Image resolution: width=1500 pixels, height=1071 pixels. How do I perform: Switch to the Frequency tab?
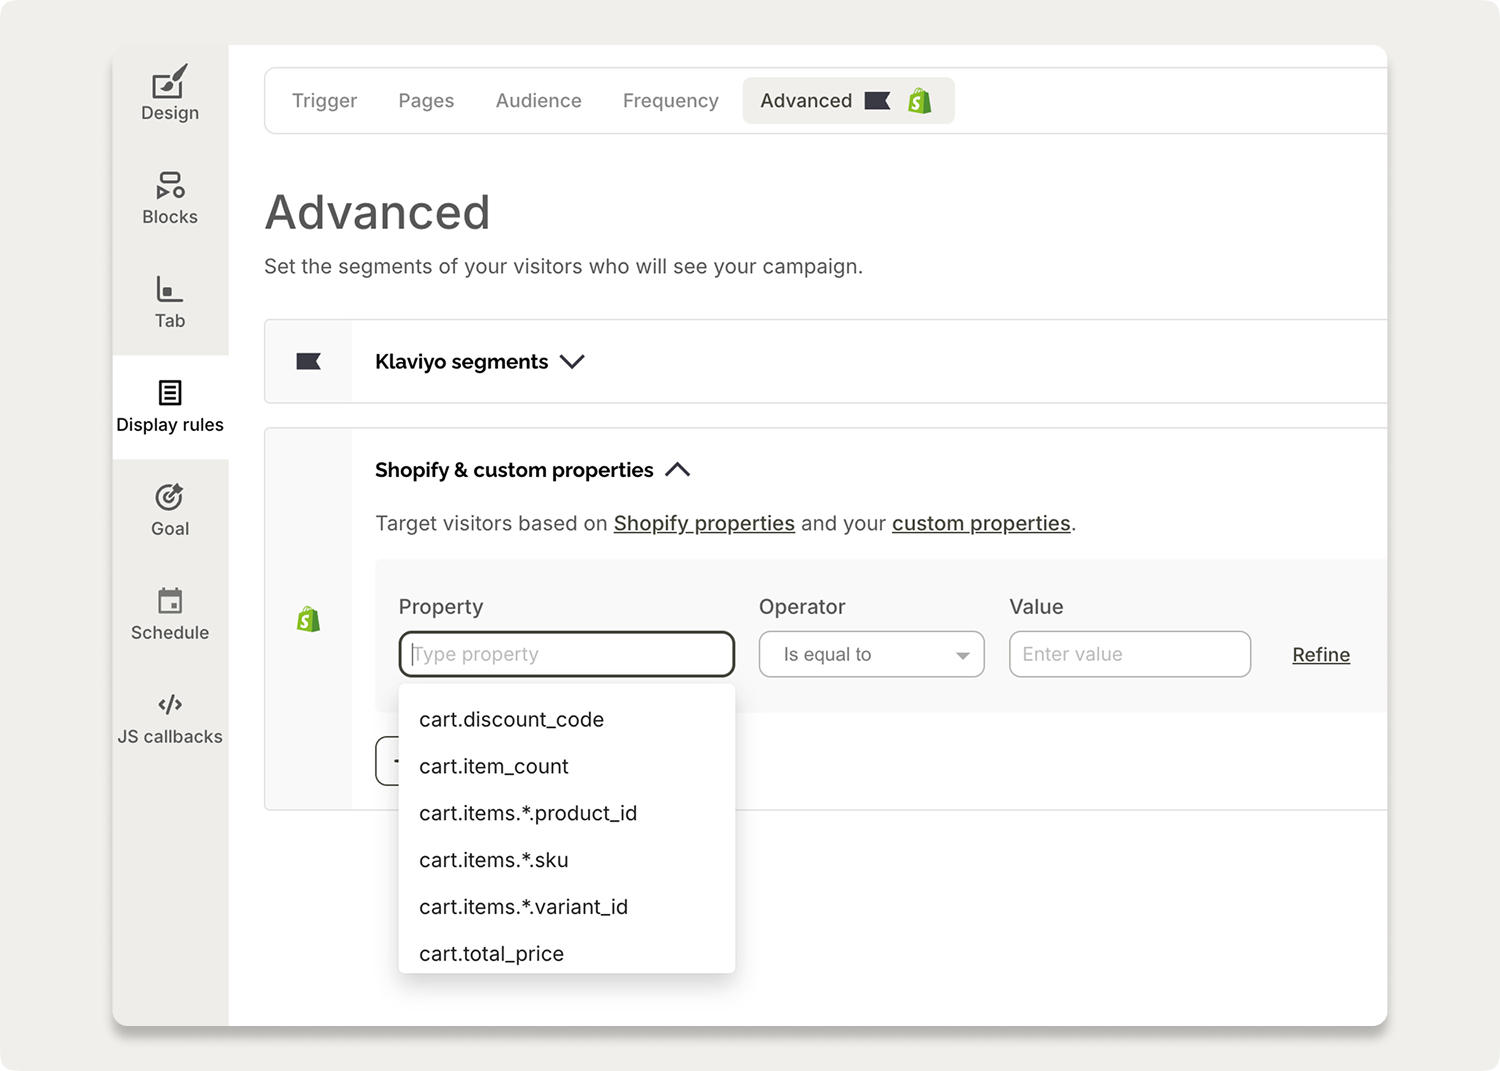click(670, 100)
